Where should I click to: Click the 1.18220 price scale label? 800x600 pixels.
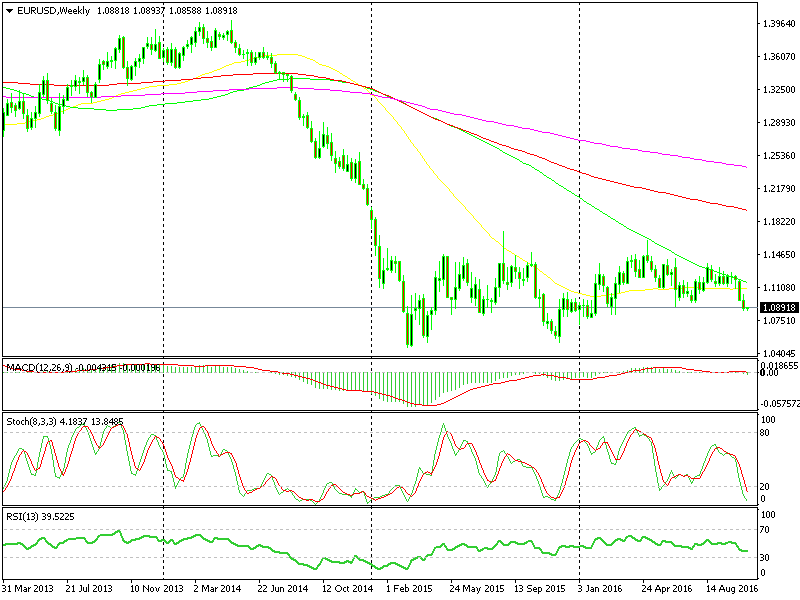(x=779, y=221)
